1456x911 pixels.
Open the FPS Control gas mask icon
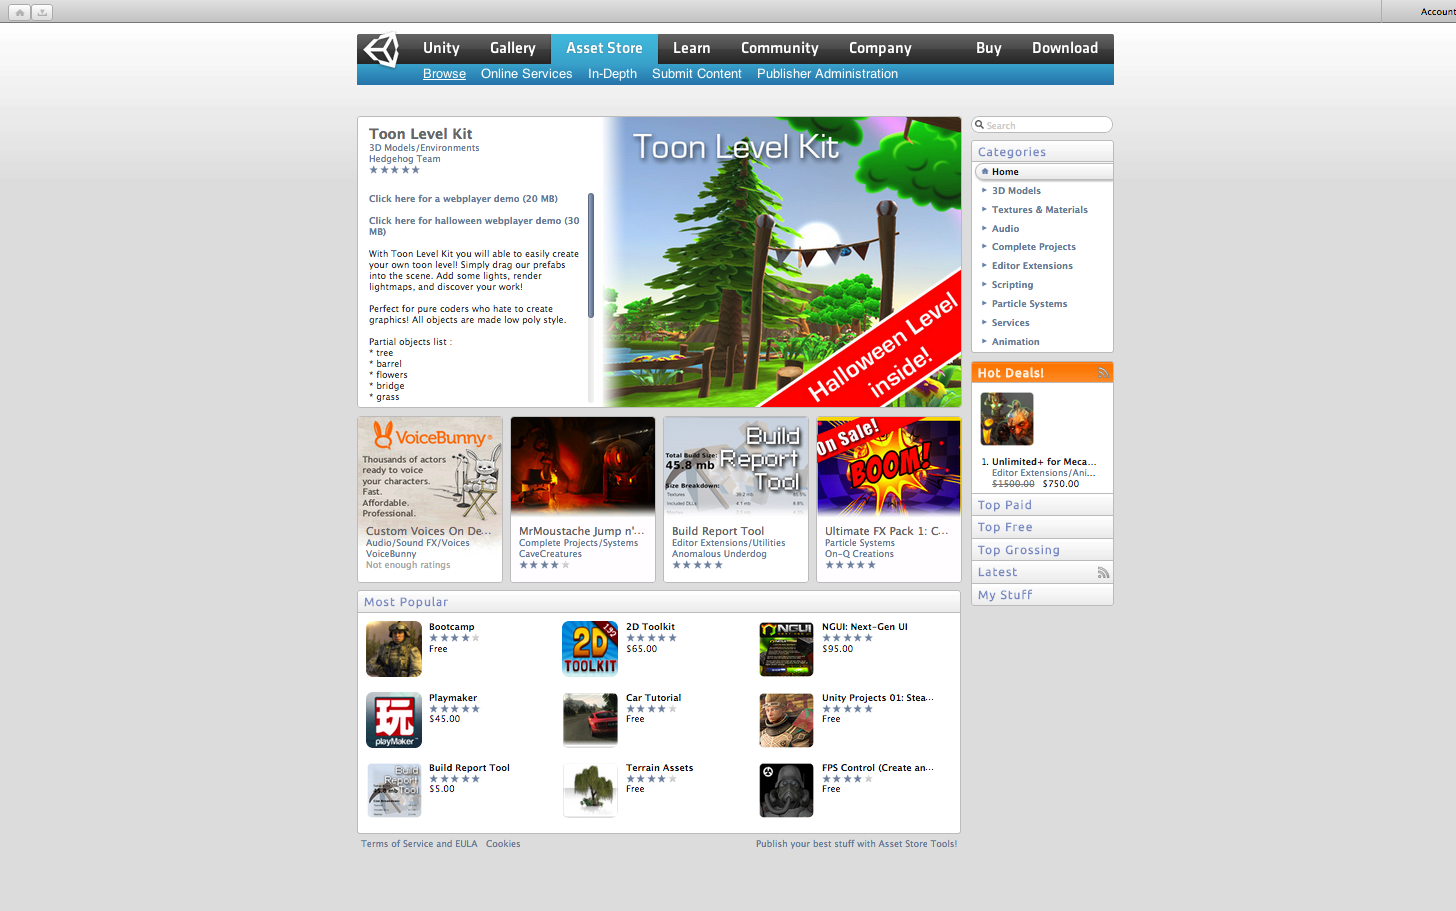(786, 790)
